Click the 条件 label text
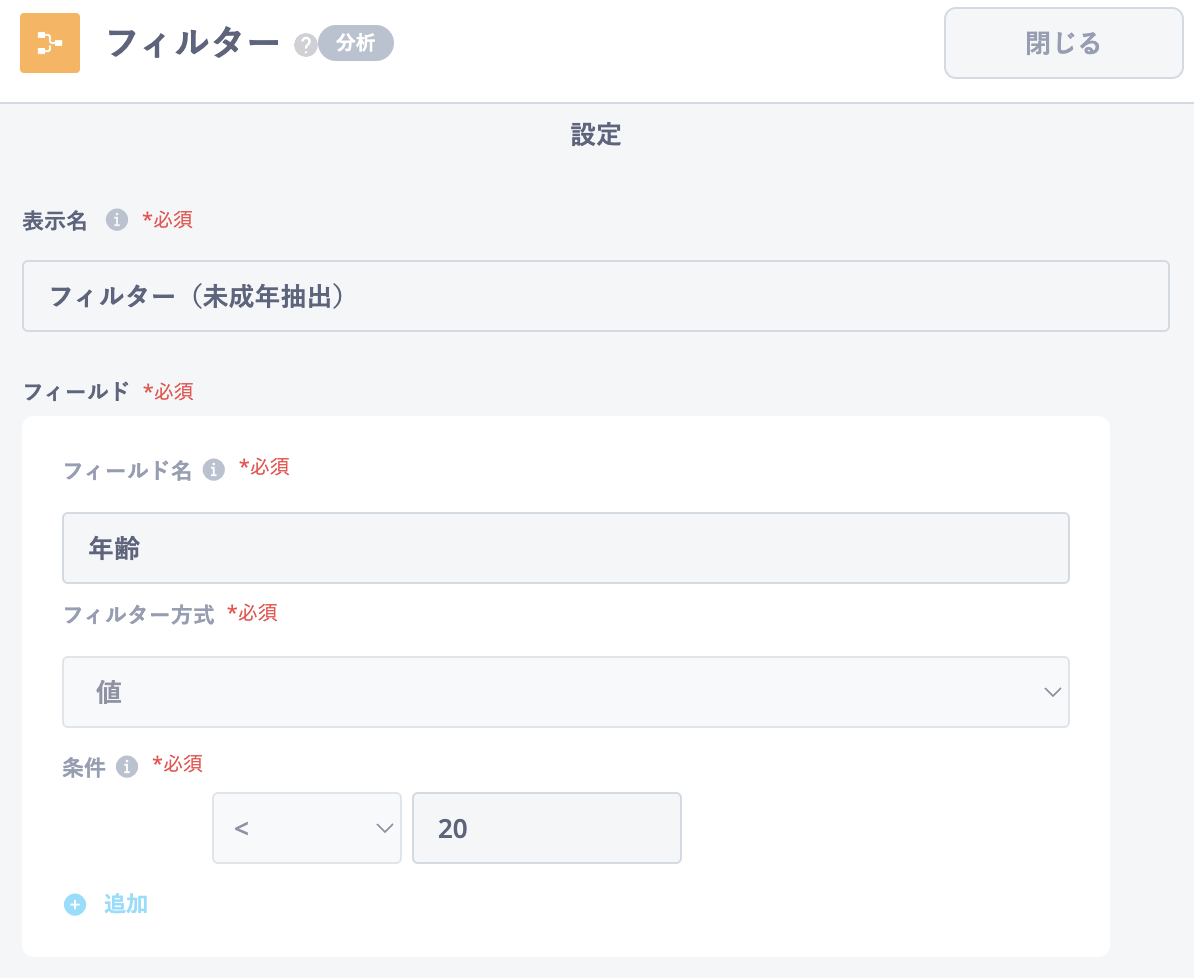 83,767
